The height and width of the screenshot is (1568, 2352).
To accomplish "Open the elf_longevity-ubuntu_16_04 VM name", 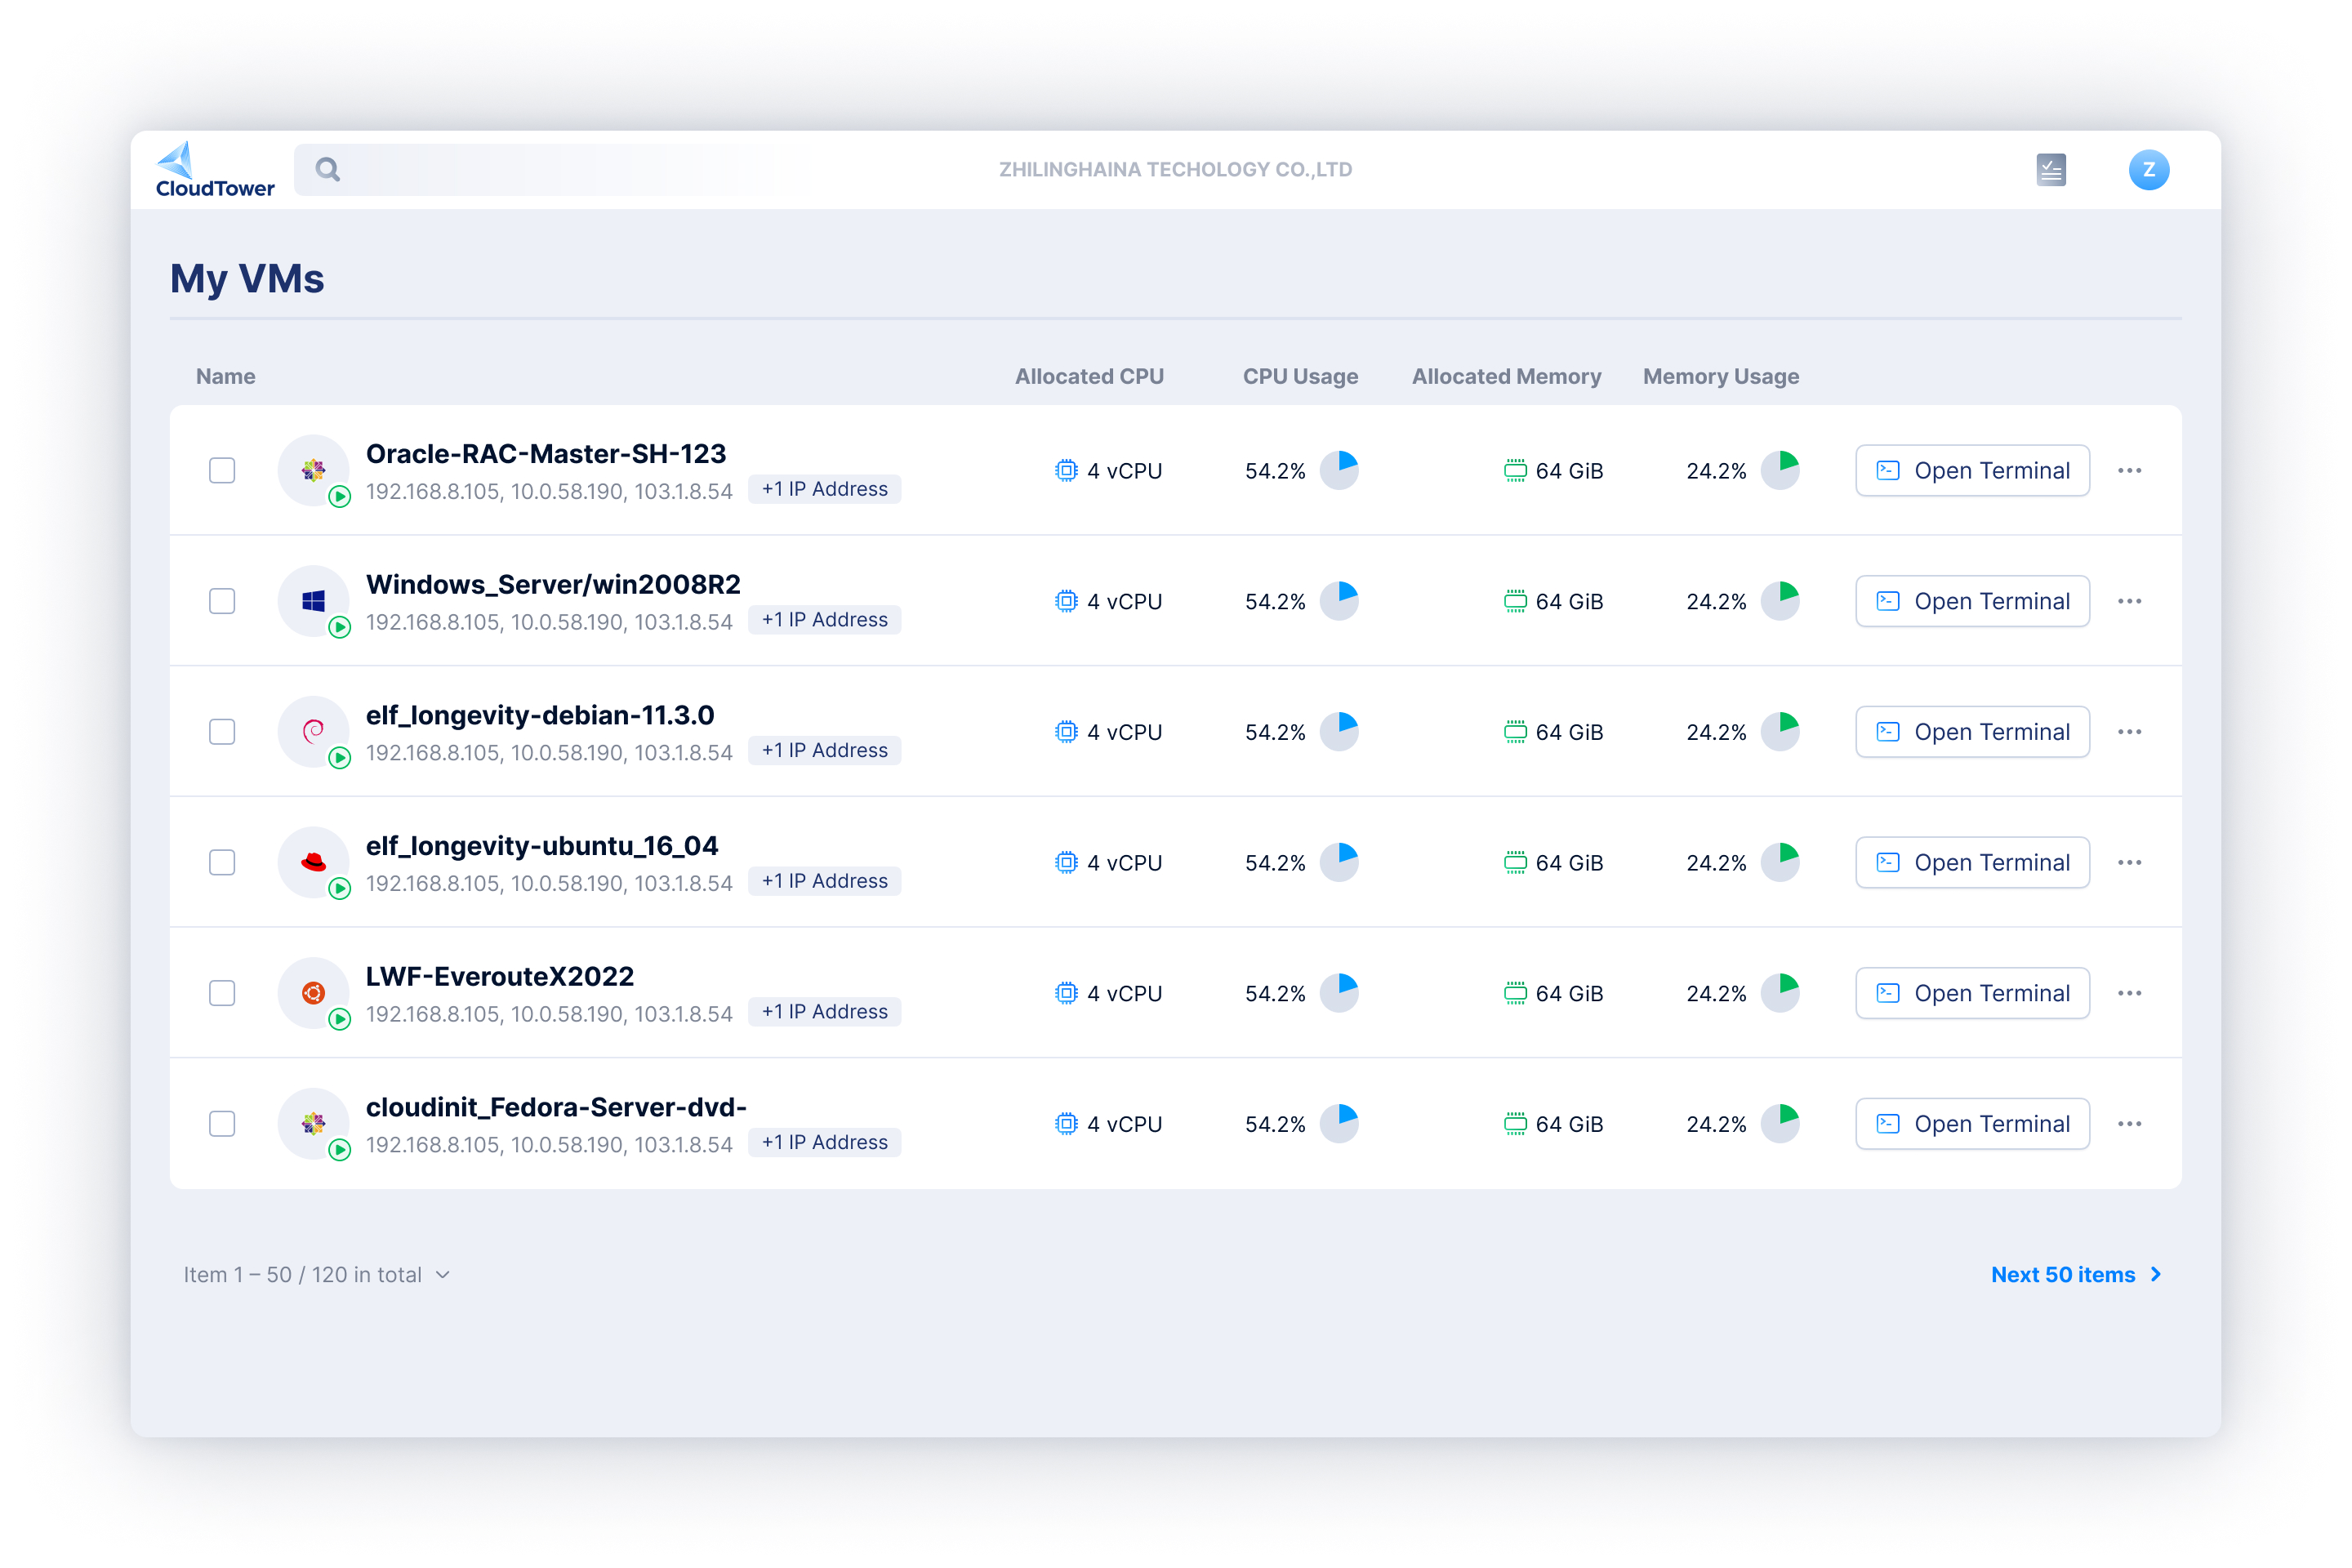I will [542, 846].
